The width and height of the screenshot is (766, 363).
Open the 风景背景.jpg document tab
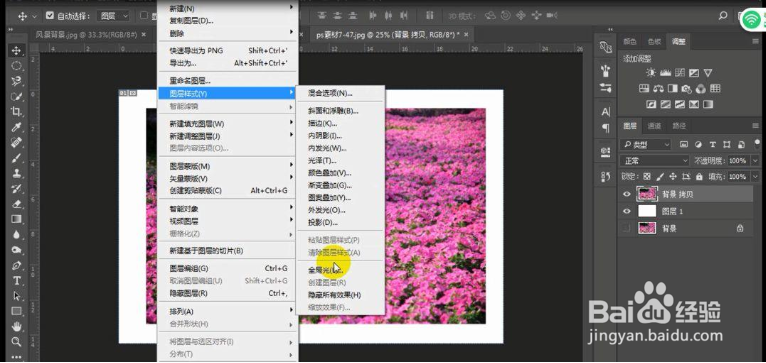click(x=87, y=35)
